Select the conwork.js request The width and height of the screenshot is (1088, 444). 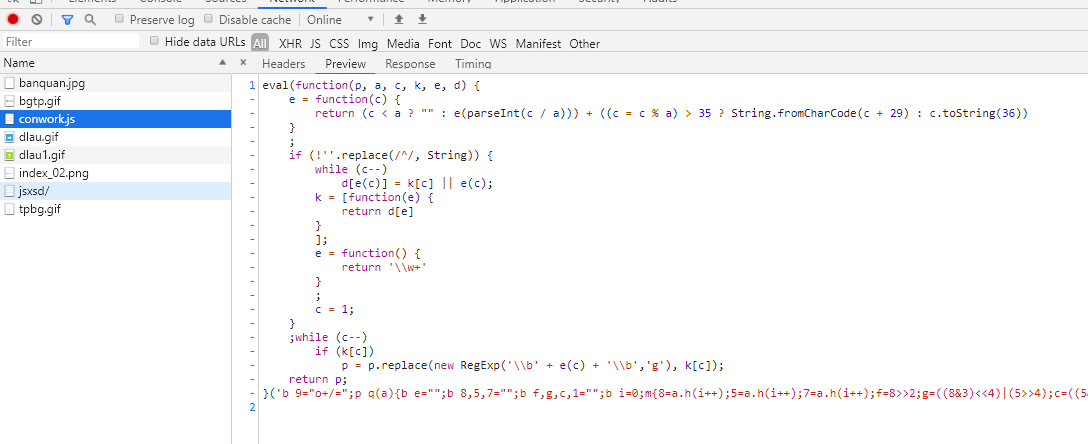point(115,119)
